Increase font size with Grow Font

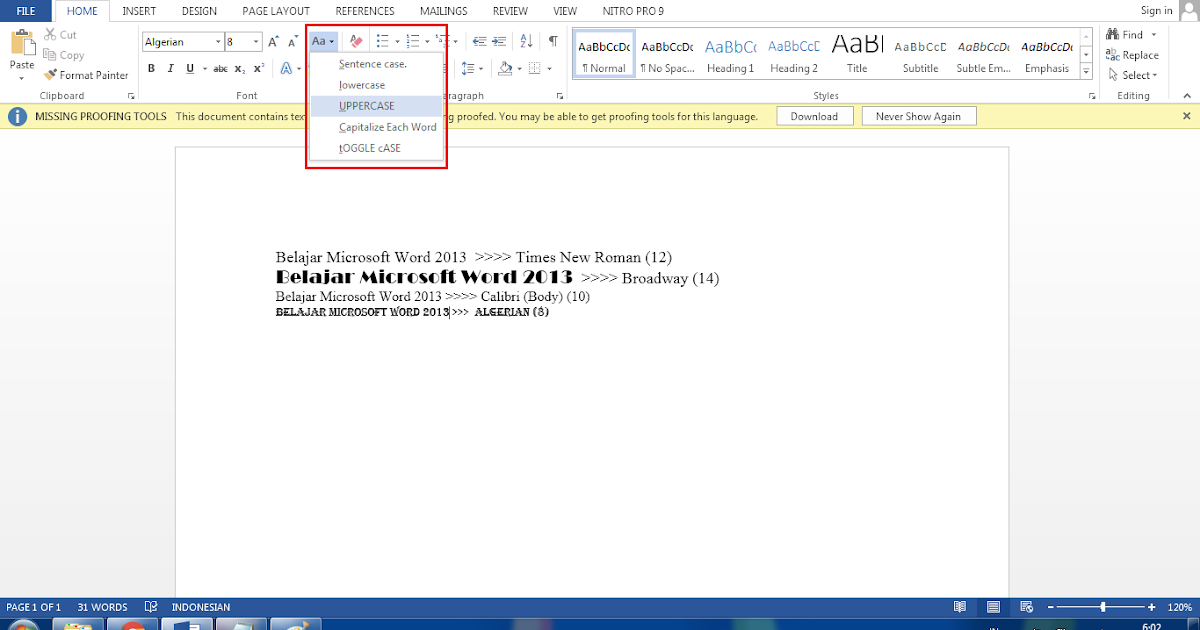(273, 42)
